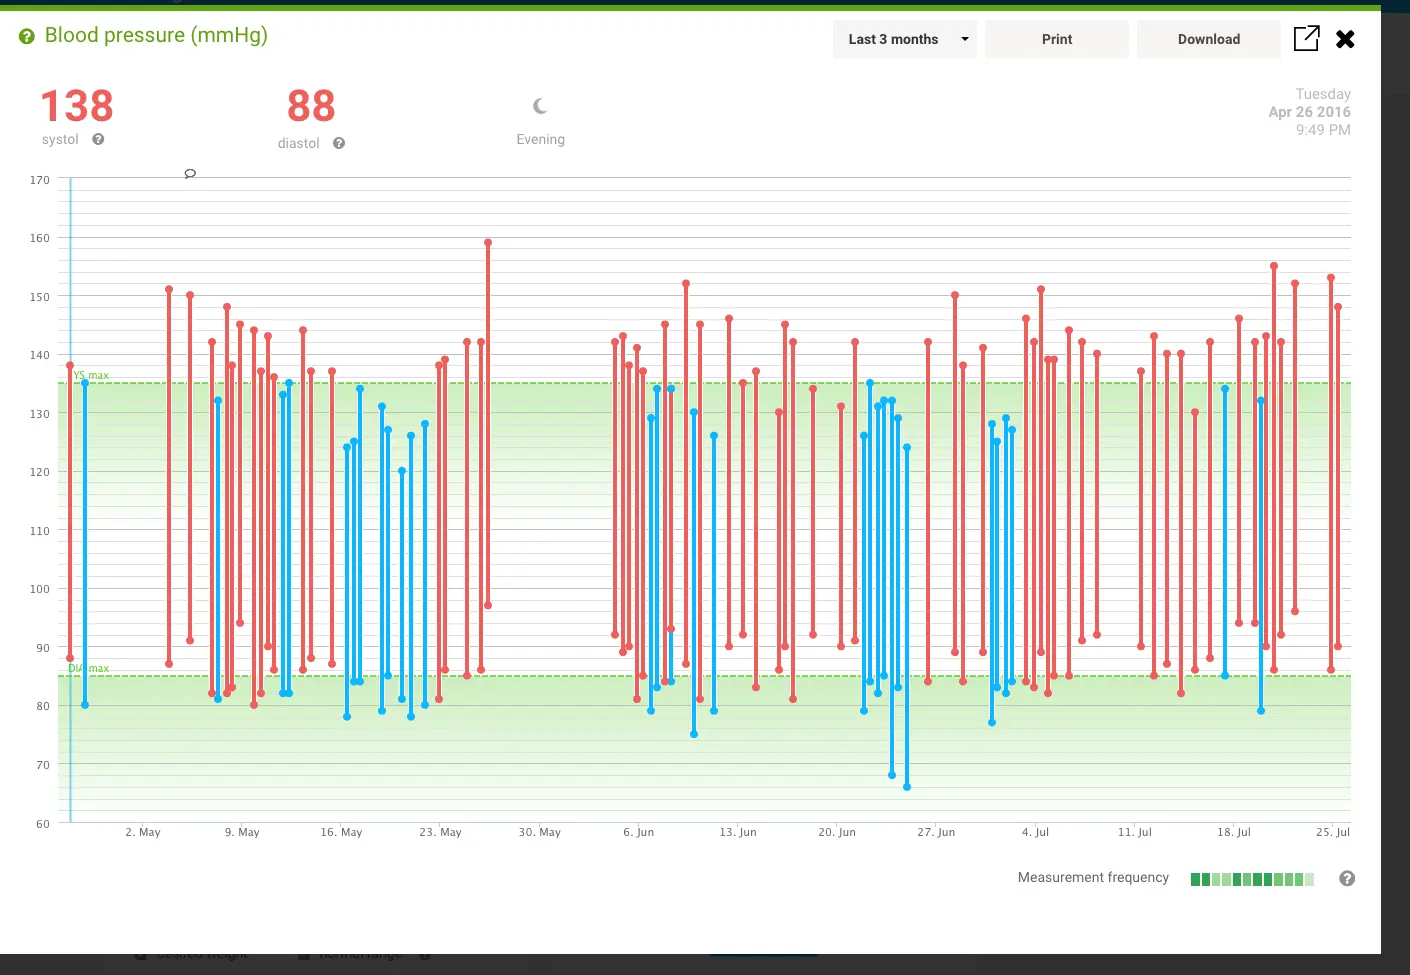Image resolution: width=1410 pixels, height=975 pixels.
Task: Toggle the Normal range option
Action: click(303, 953)
